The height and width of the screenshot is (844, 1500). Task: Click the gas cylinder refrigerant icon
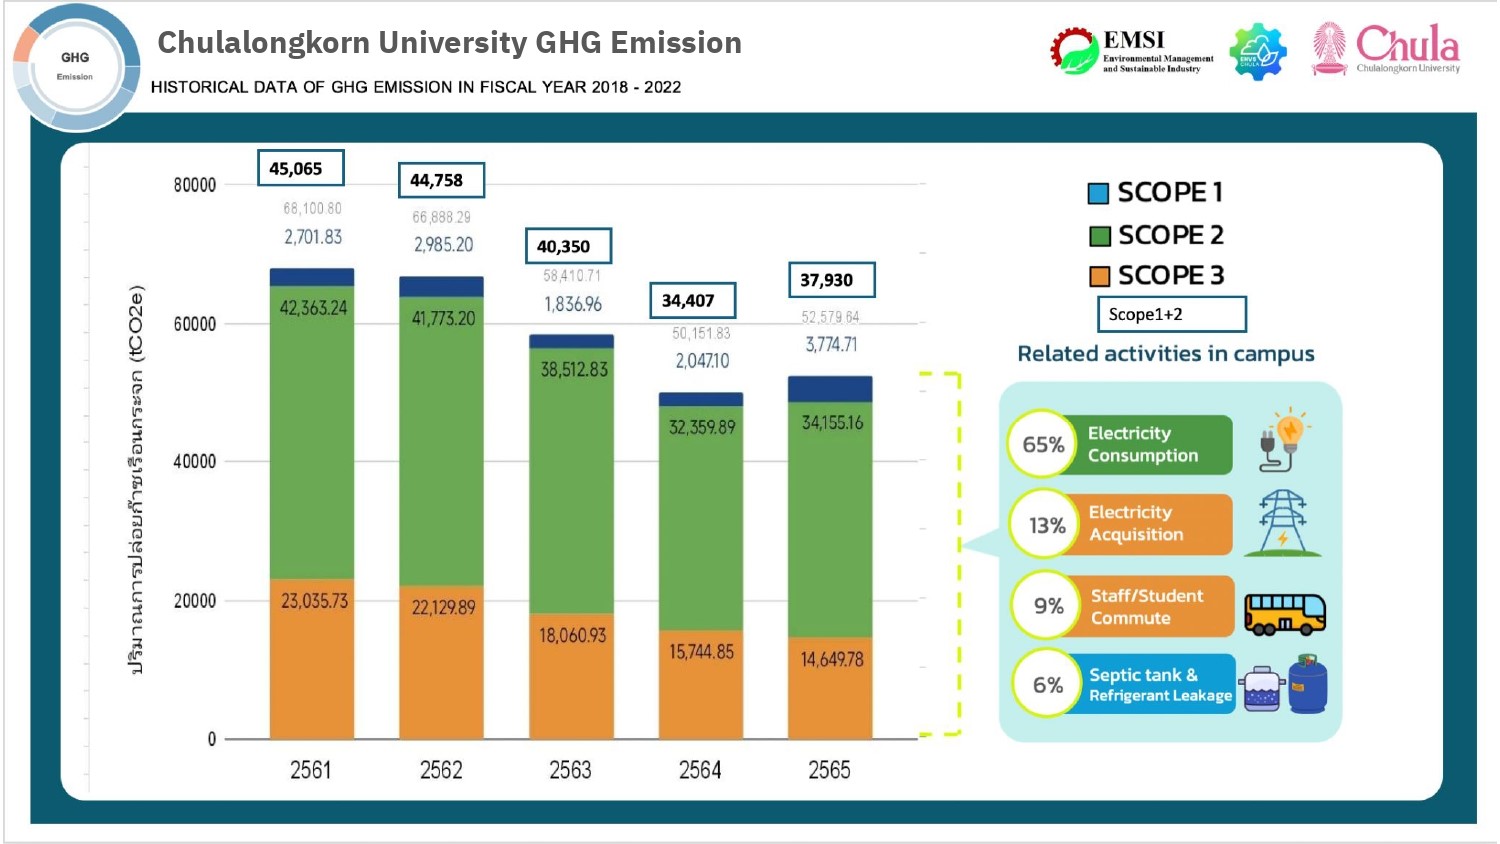click(x=1310, y=683)
